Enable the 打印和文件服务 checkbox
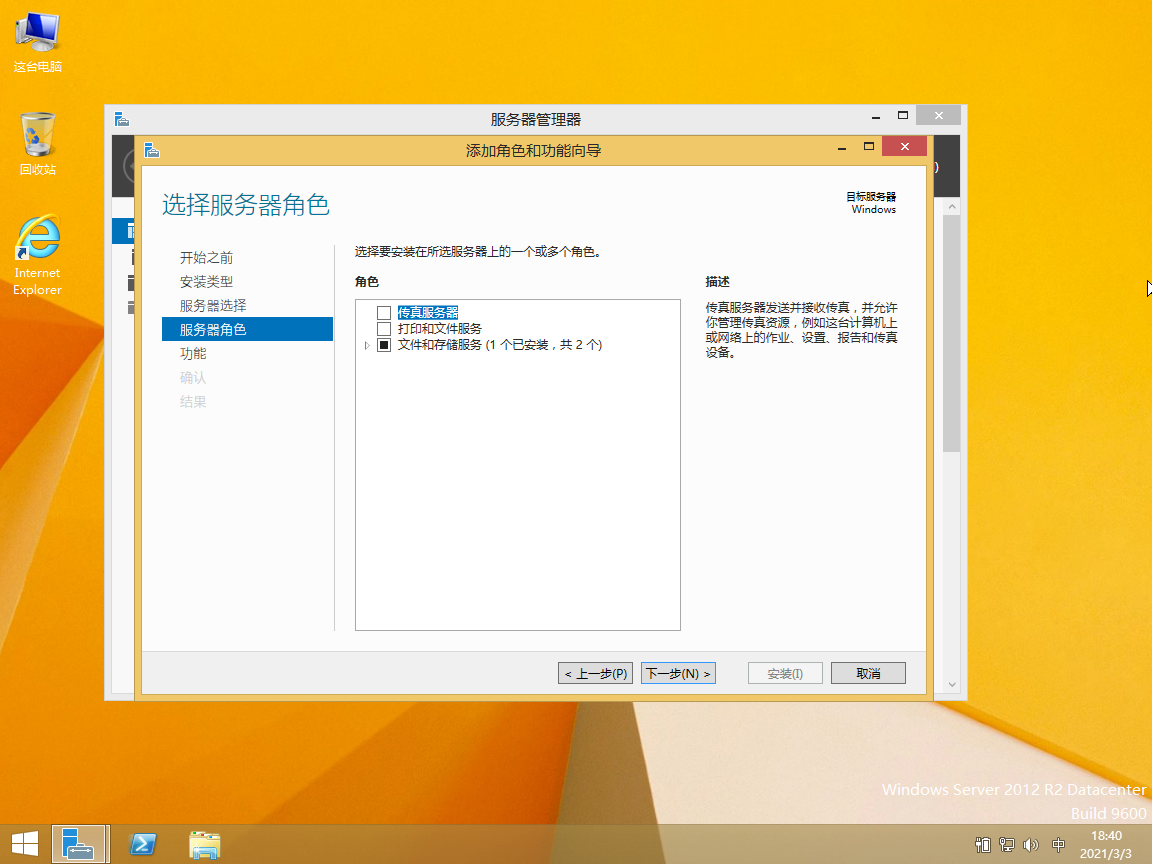 pos(384,329)
